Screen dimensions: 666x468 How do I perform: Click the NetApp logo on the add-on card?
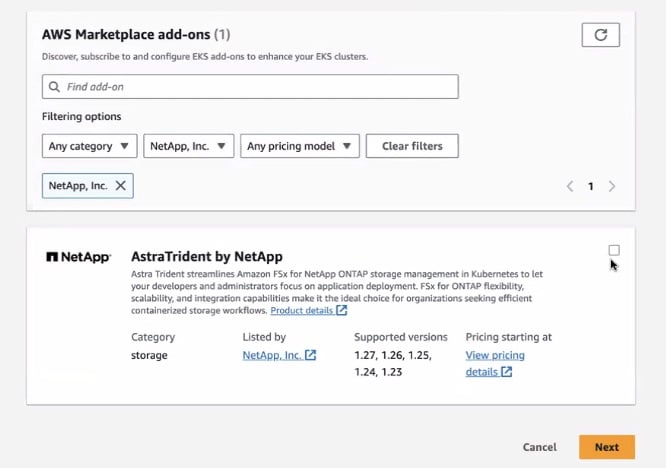[79, 257]
